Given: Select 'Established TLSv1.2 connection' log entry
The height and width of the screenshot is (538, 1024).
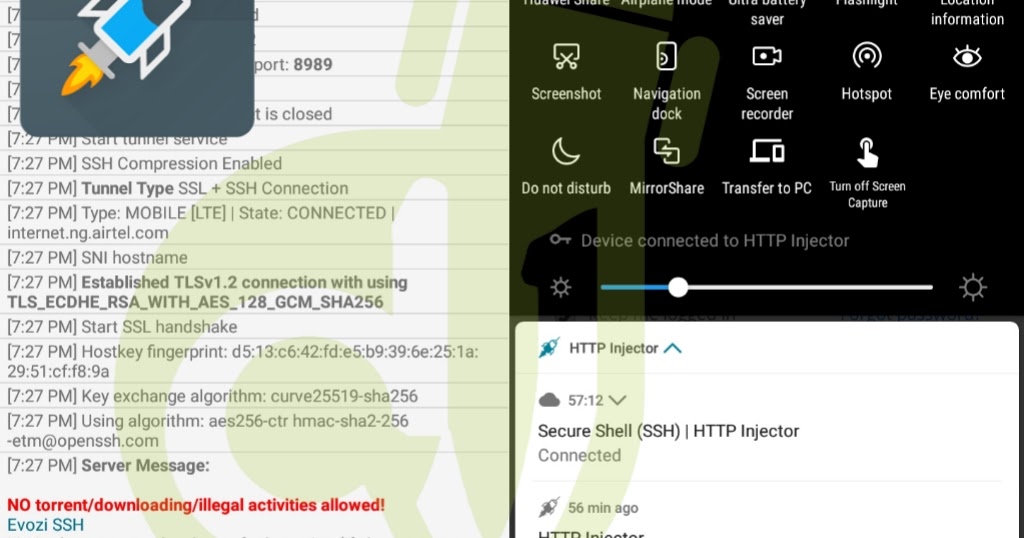Looking at the screenshot, I should coord(207,292).
